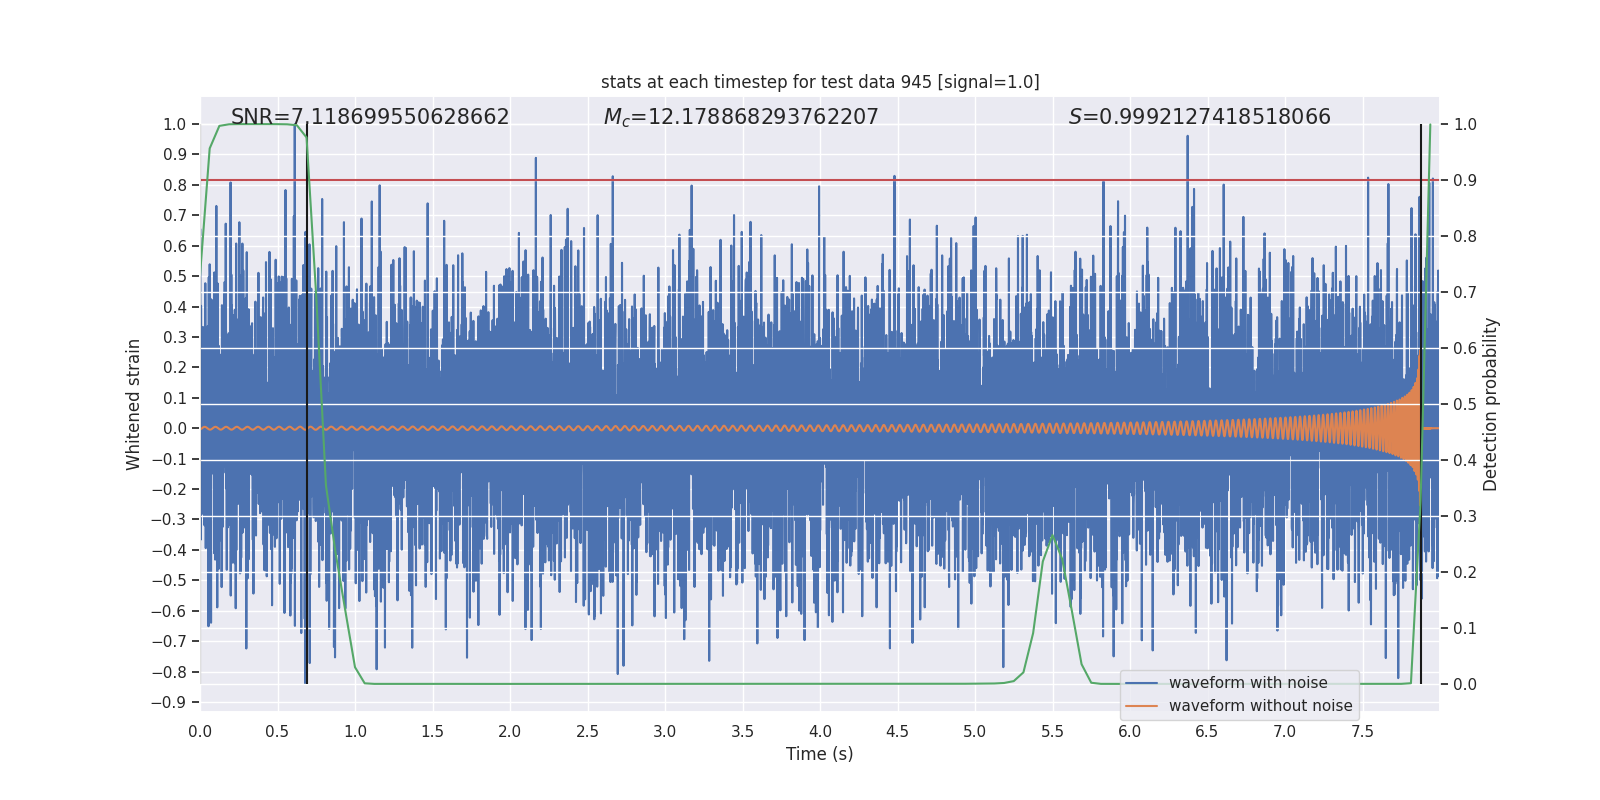Select Time axis tick label 3.5
This screenshot has height=800, width=1600.
tap(742, 731)
